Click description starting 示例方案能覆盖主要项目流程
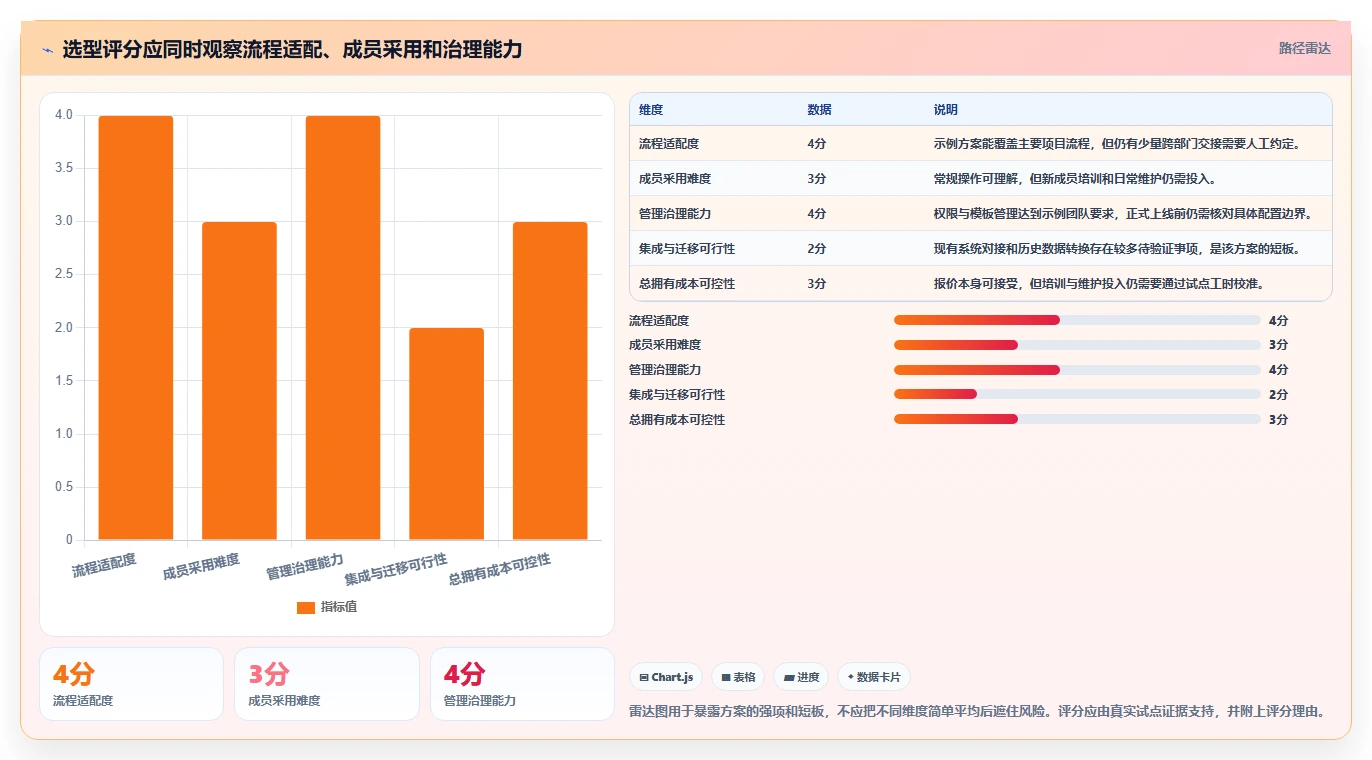Screen dimensions: 1372x760 pyautogui.click(x=1117, y=144)
